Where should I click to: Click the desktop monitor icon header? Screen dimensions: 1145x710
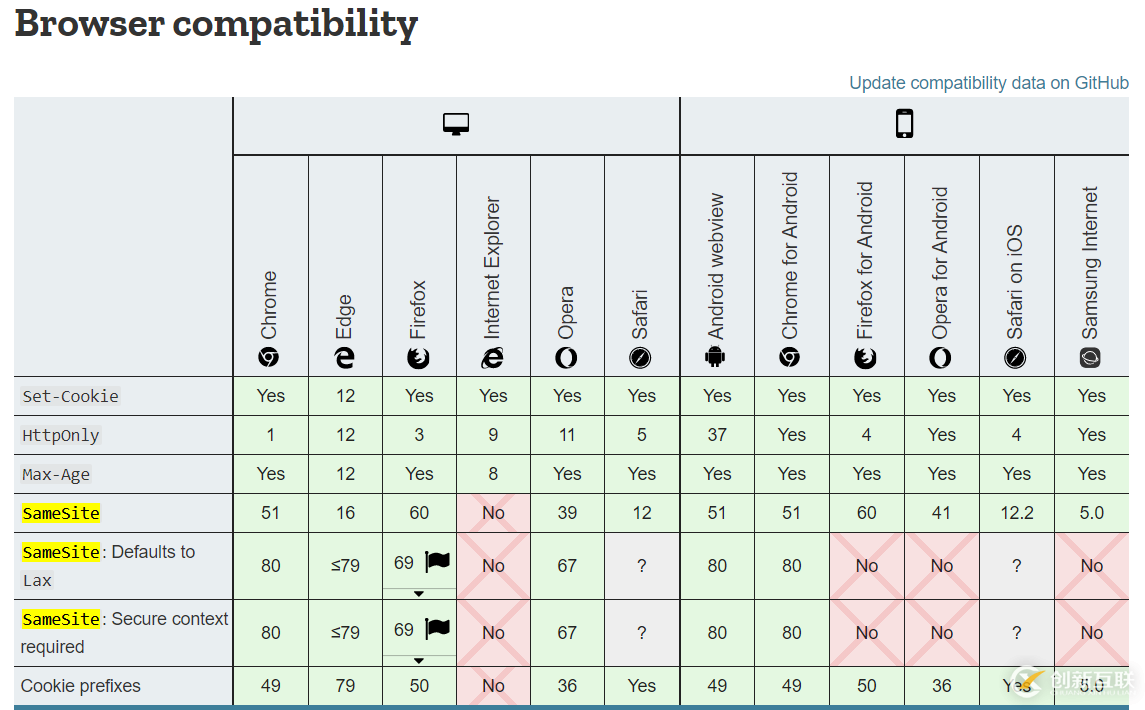[456, 125]
